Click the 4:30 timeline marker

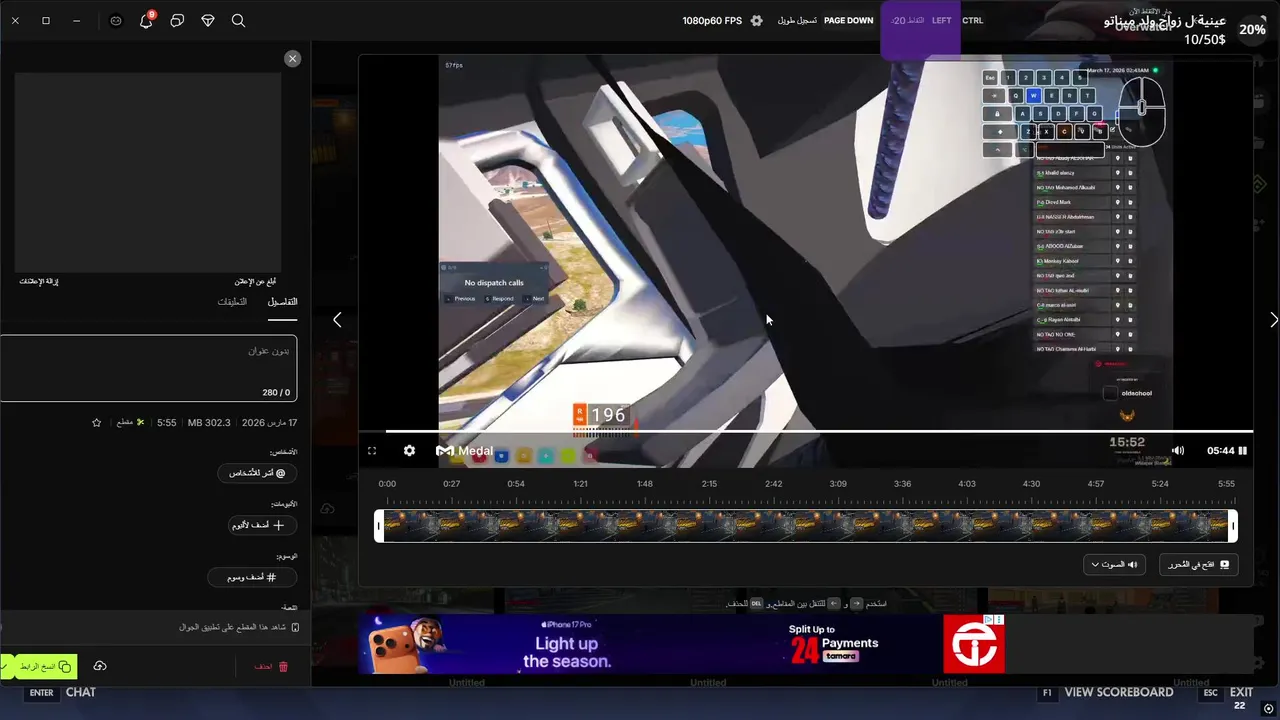[x=1031, y=484]
